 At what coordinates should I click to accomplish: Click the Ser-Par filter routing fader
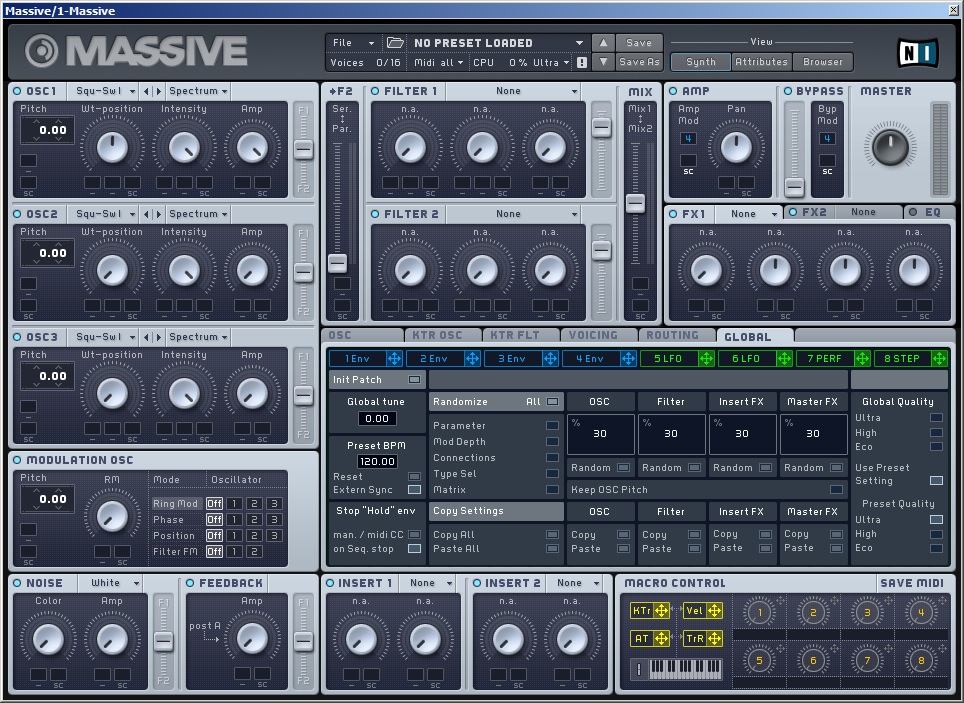point(337,263)
